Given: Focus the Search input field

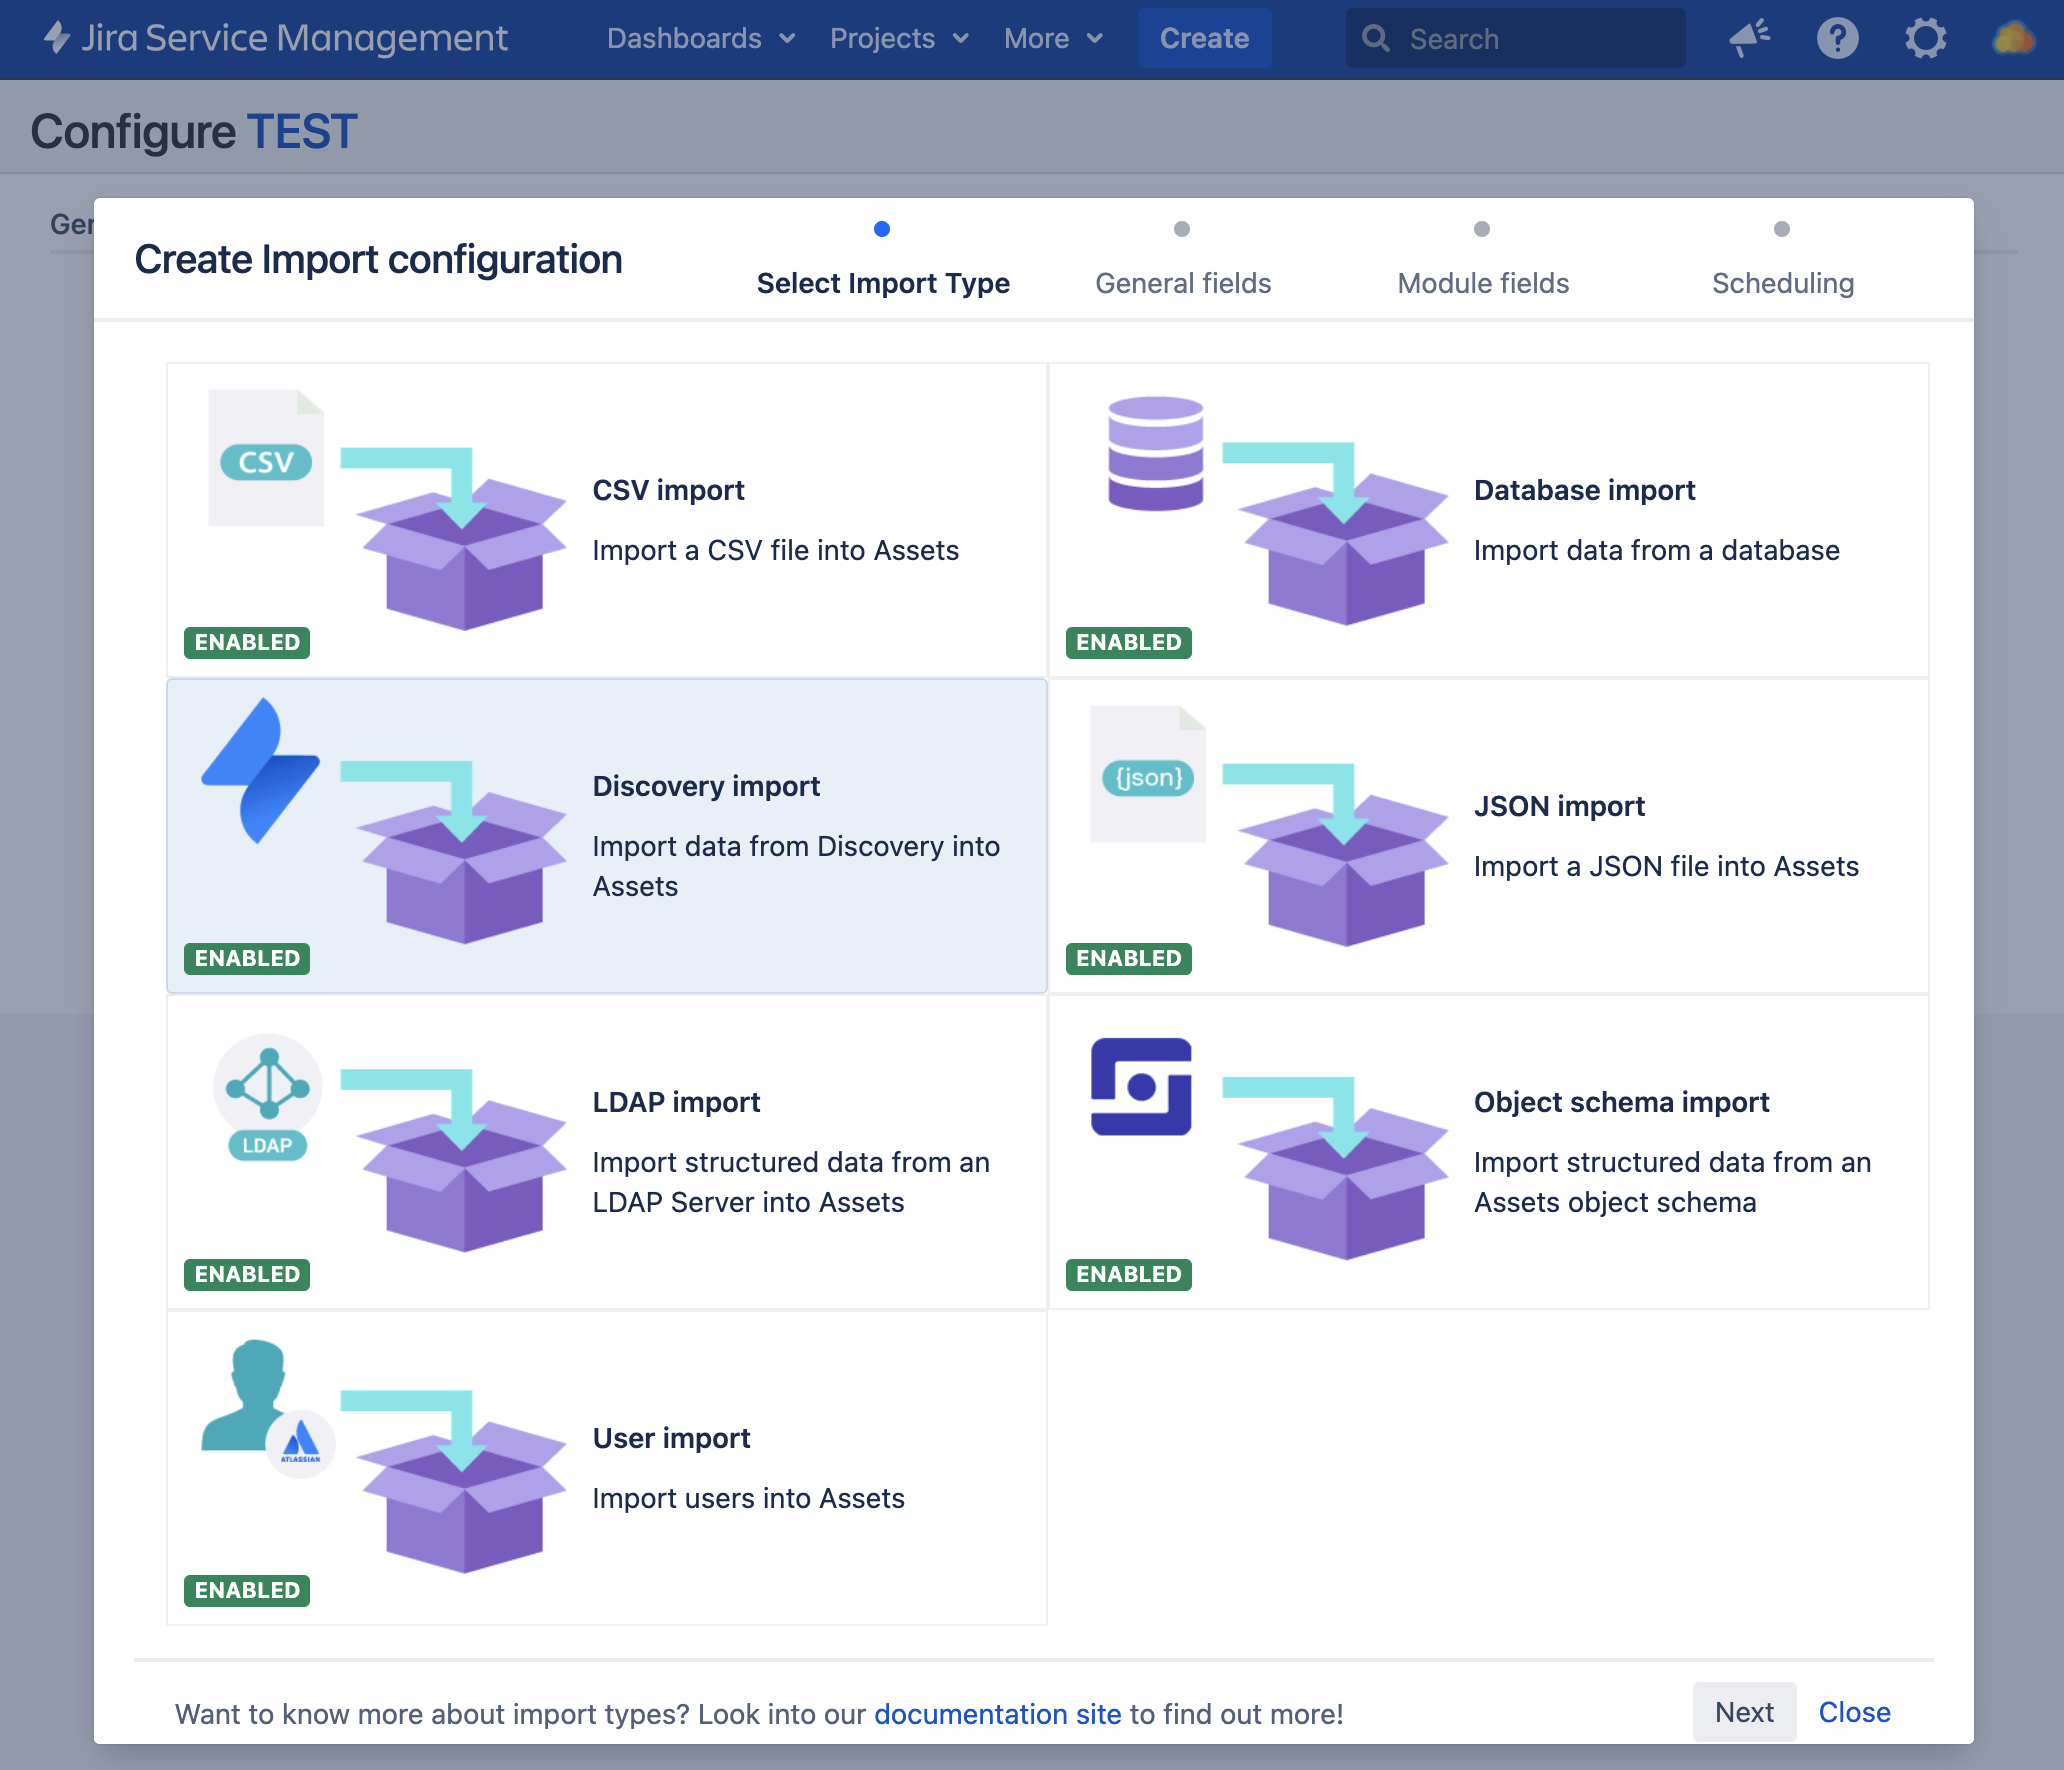Looking at the screenshot, I should [x=1515, y=38].
